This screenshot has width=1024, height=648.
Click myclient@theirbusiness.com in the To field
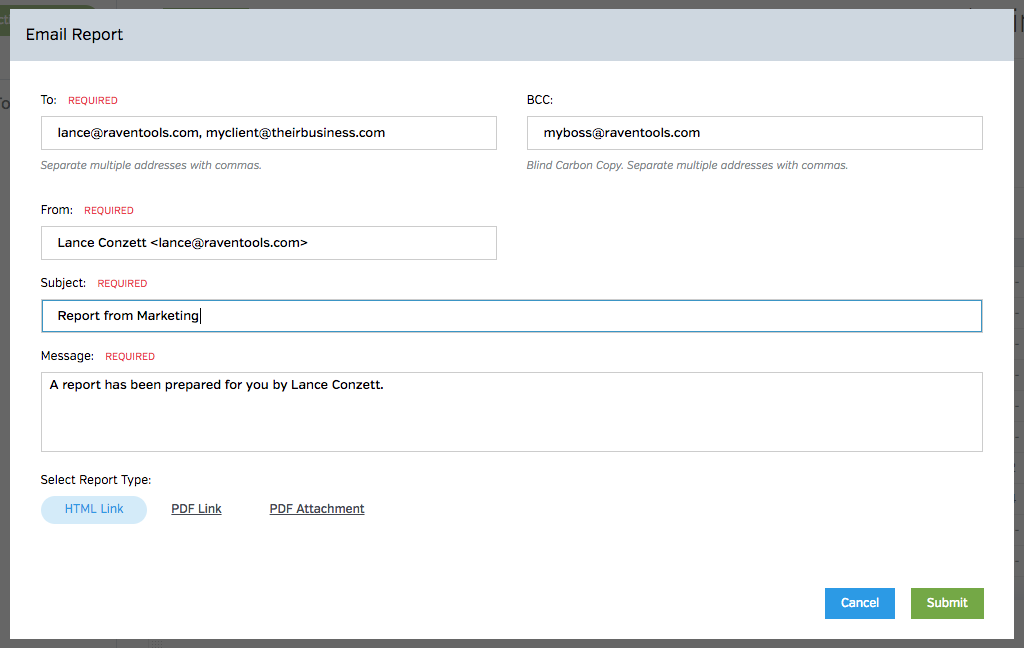click(x=295, y=133)
